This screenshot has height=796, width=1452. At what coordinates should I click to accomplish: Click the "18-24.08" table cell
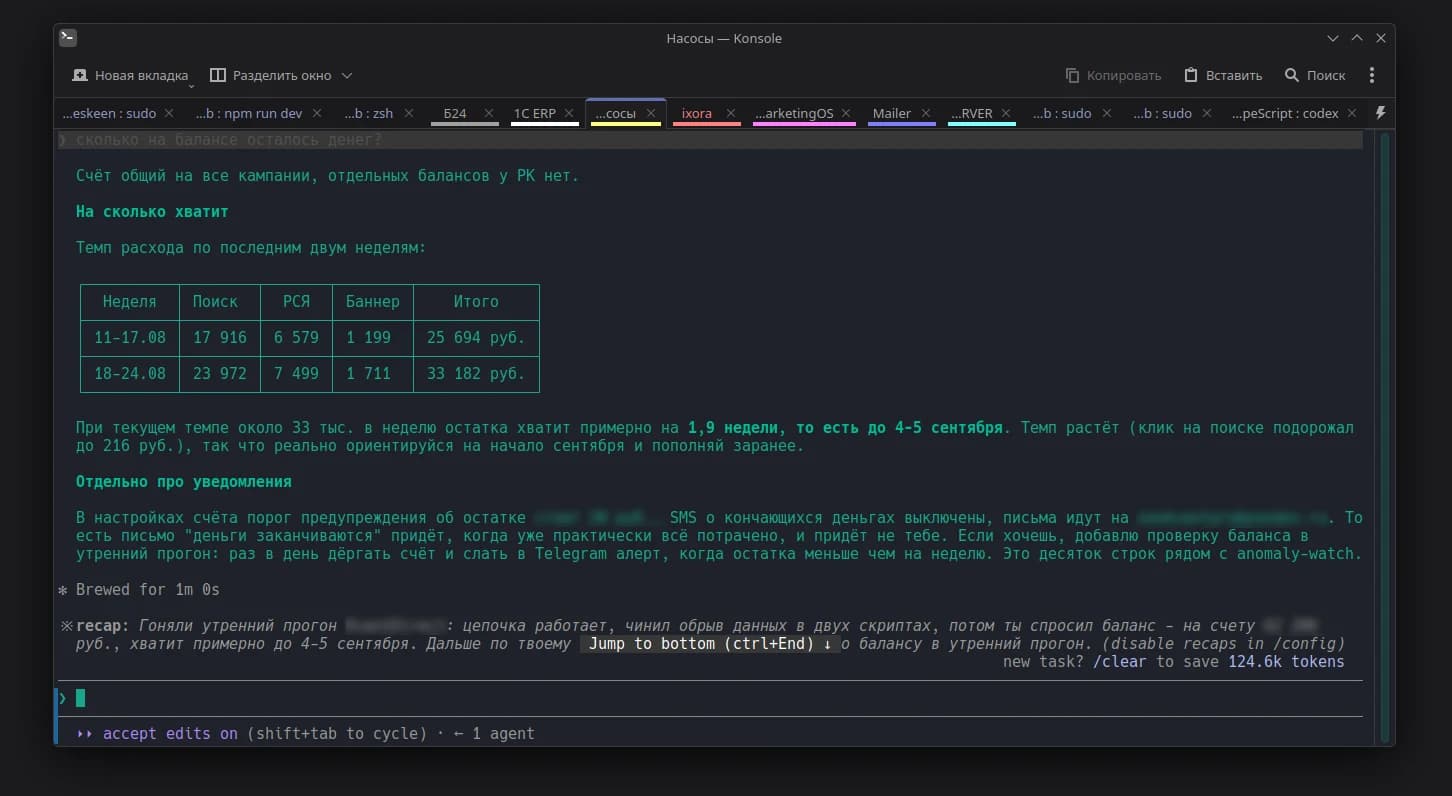[x=130, y=373]
